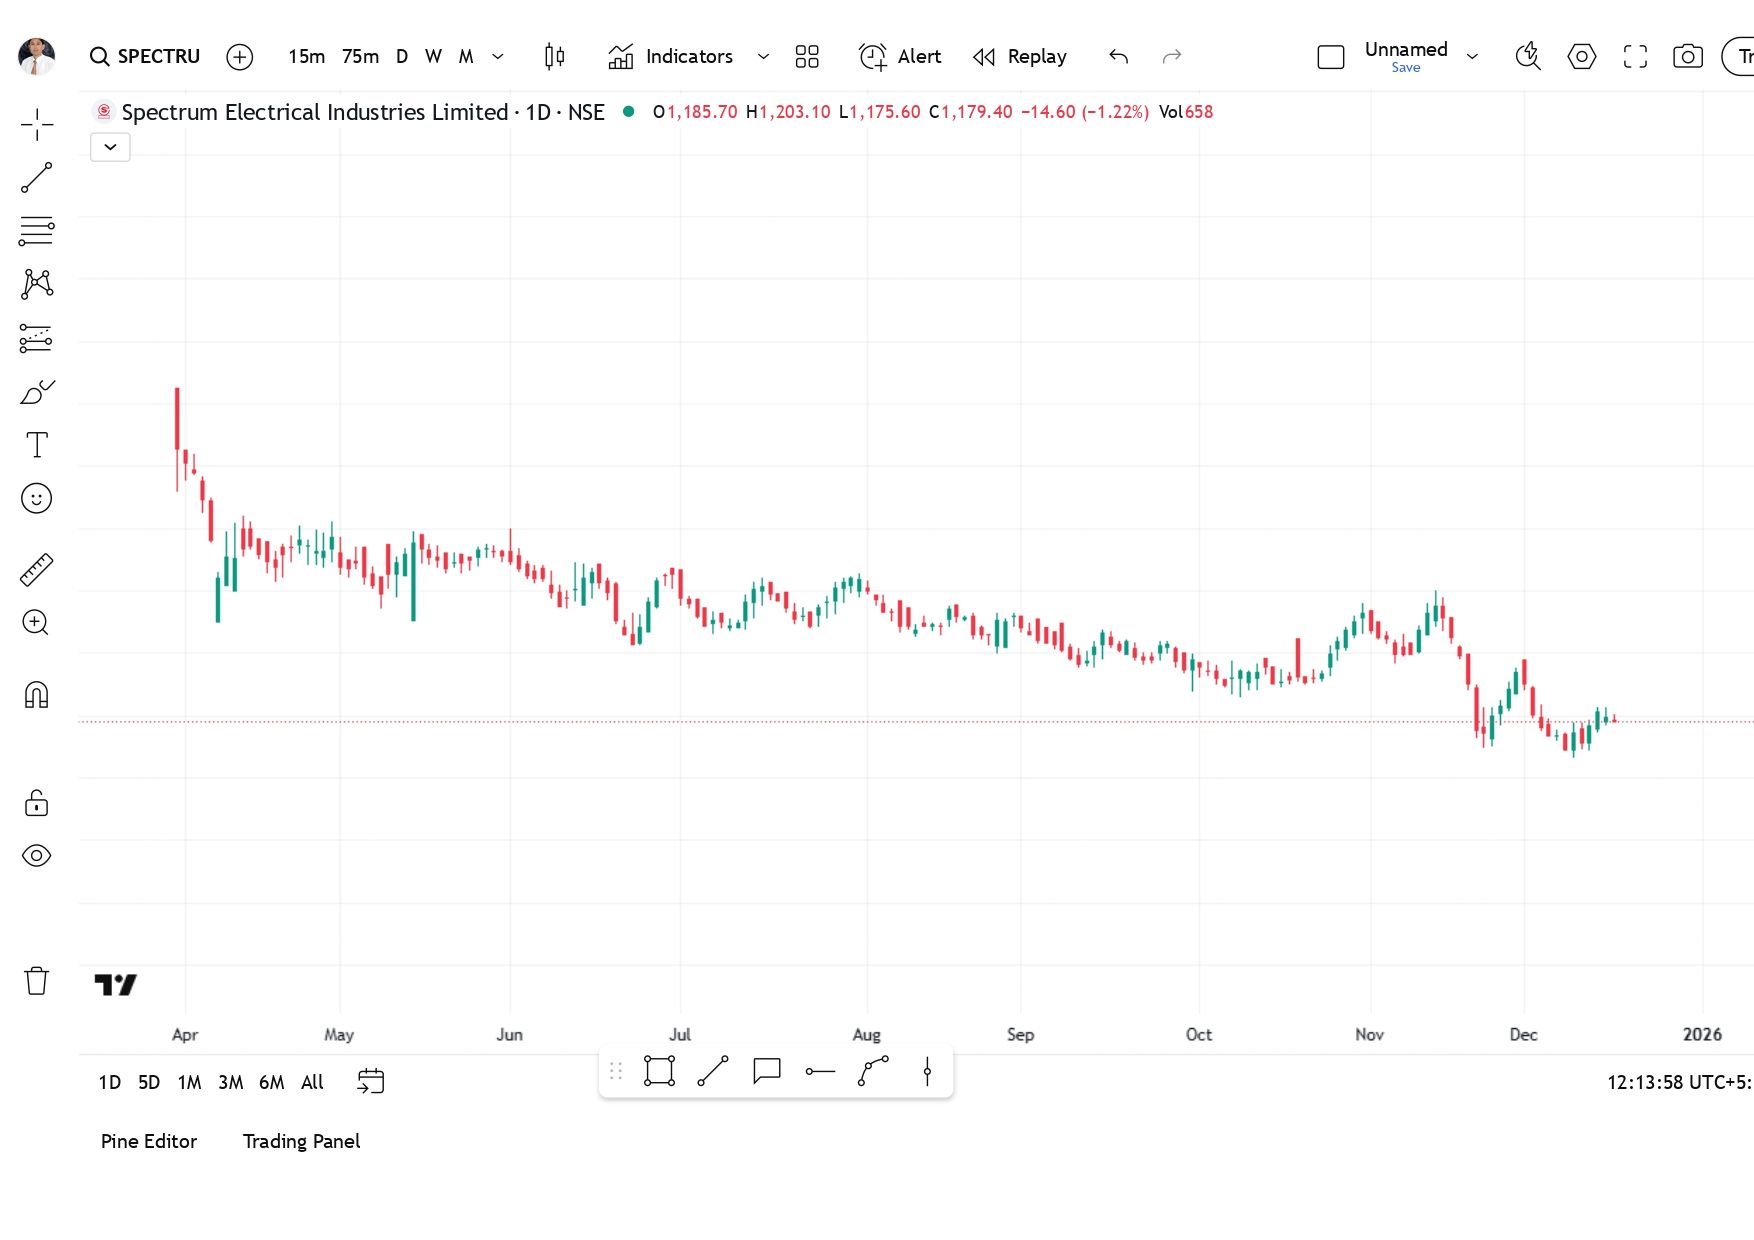Hide all drawings with the eye icon

click(37, 856)
